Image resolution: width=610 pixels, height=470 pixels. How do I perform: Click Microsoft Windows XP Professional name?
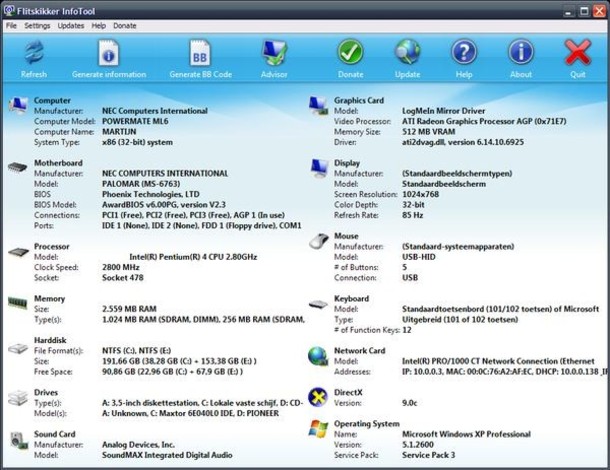466,434
